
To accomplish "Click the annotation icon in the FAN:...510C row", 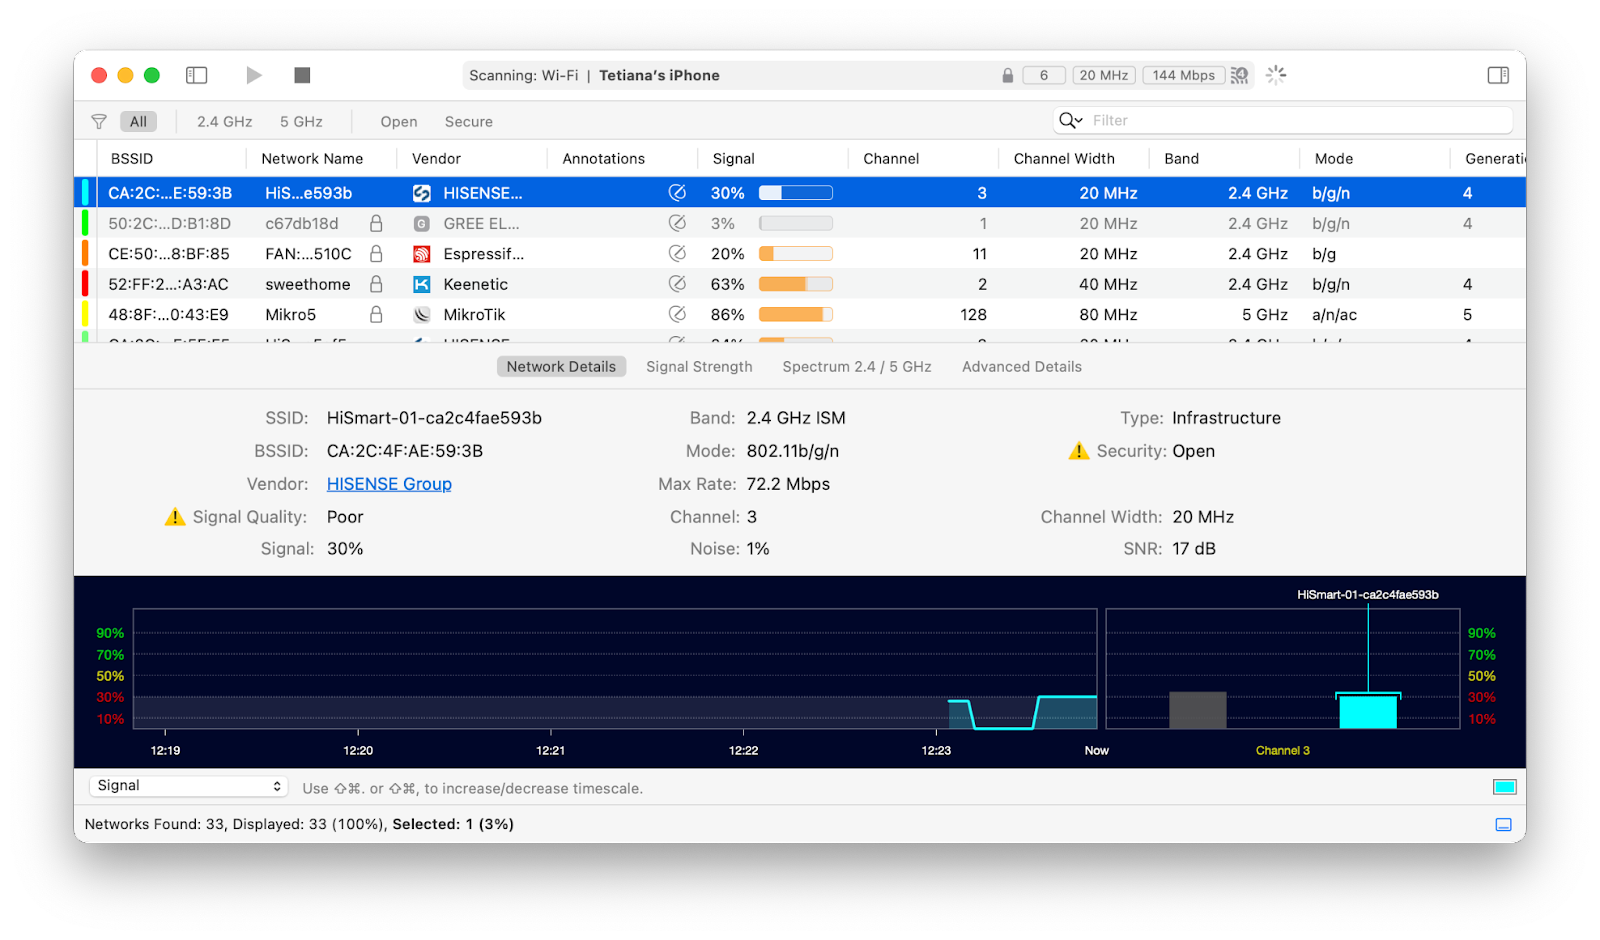I will click(677, 253).
